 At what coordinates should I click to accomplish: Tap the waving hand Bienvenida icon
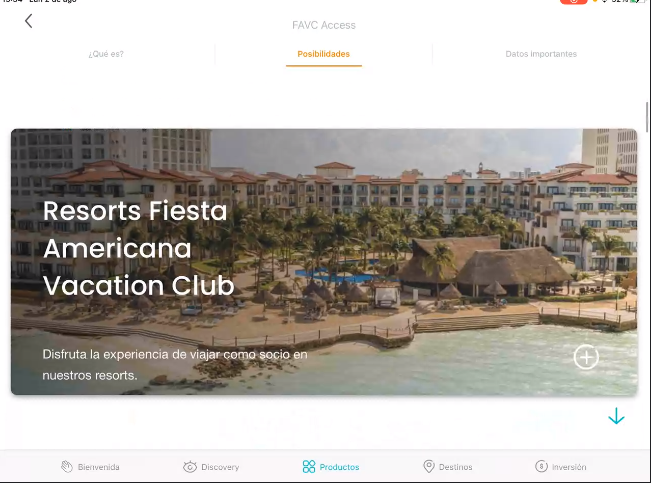coord(67,467)
